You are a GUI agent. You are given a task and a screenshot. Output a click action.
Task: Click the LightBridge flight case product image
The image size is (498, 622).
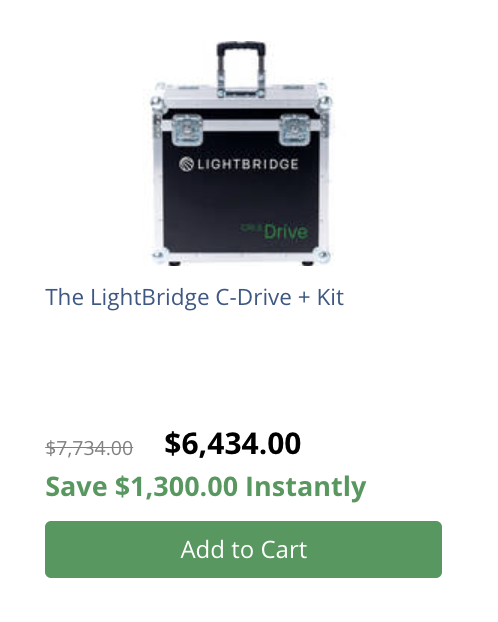click(240, 153)
